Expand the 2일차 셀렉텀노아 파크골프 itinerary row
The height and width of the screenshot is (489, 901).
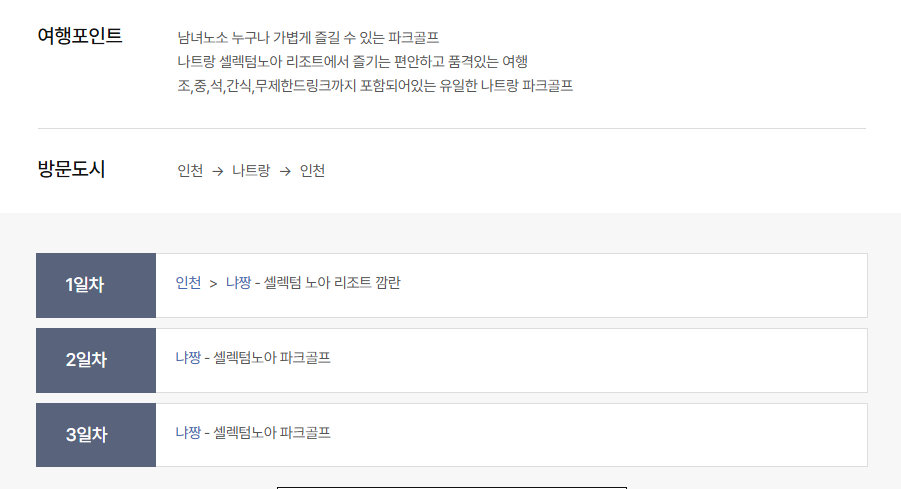(x=510, y=360)
